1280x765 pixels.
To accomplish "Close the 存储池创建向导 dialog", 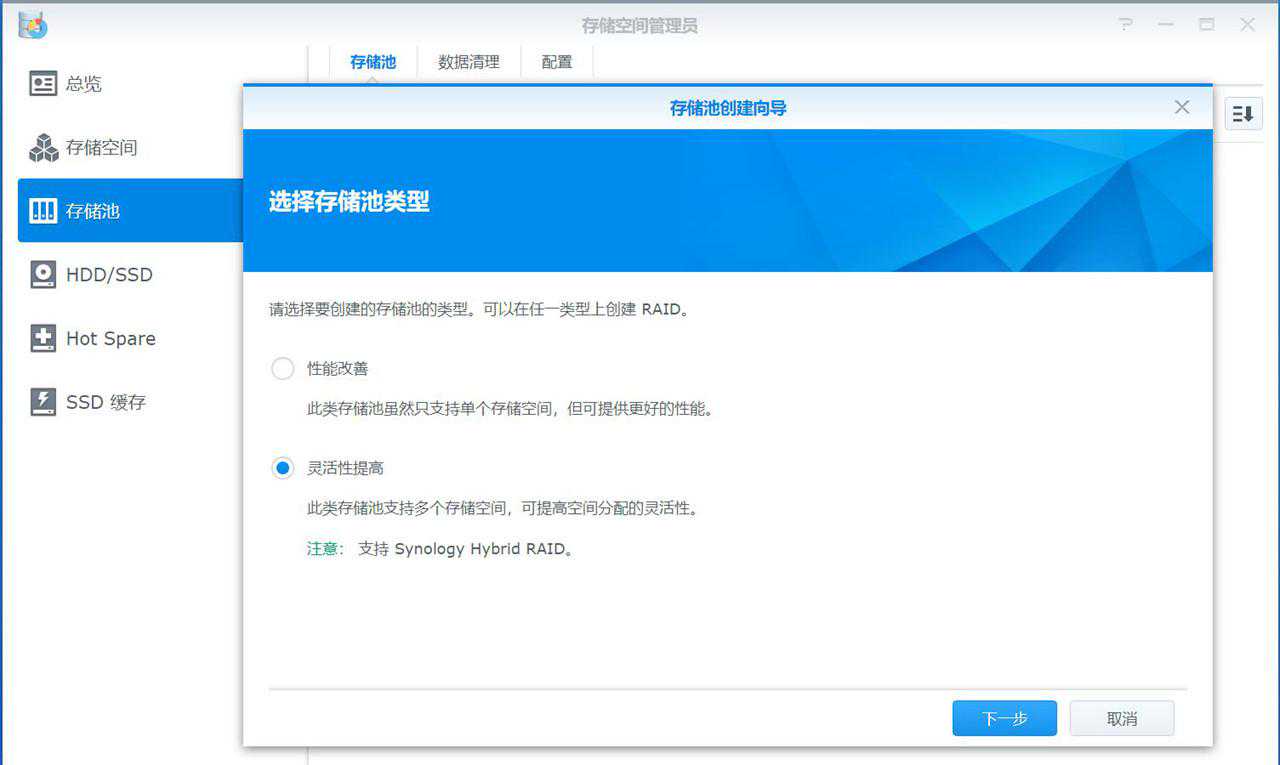I will pos(1182,107).
